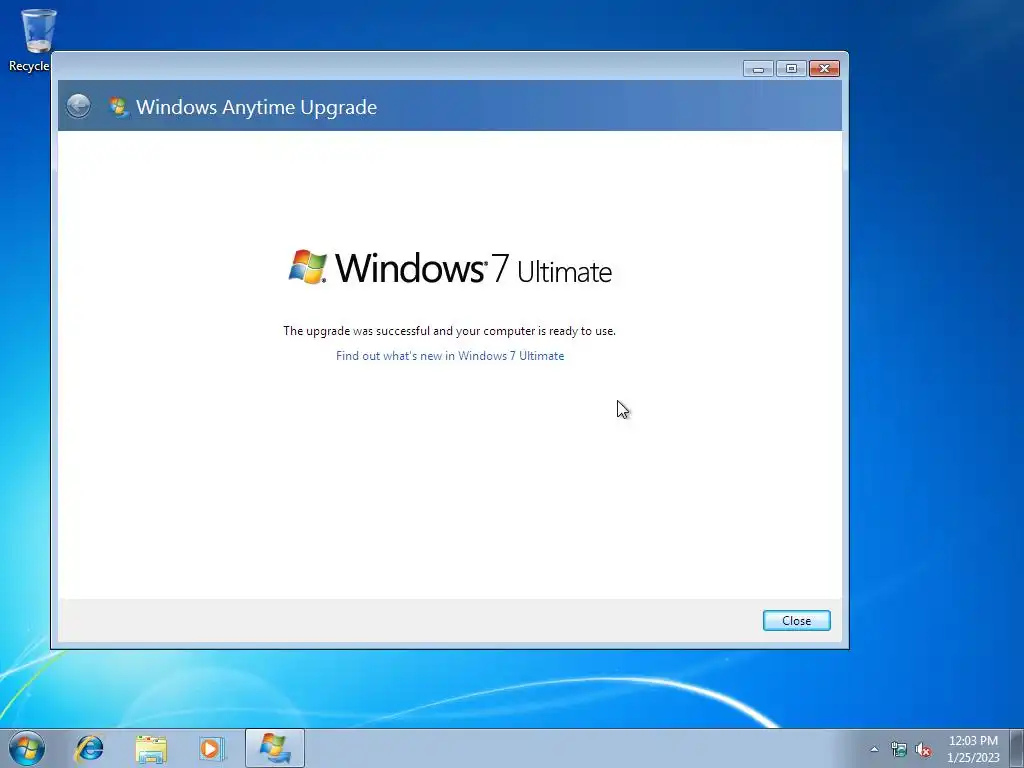The image size is (1024, 768).
Task: Open the clock showing 12:03 PM
Action: click(x=973, y=749)
